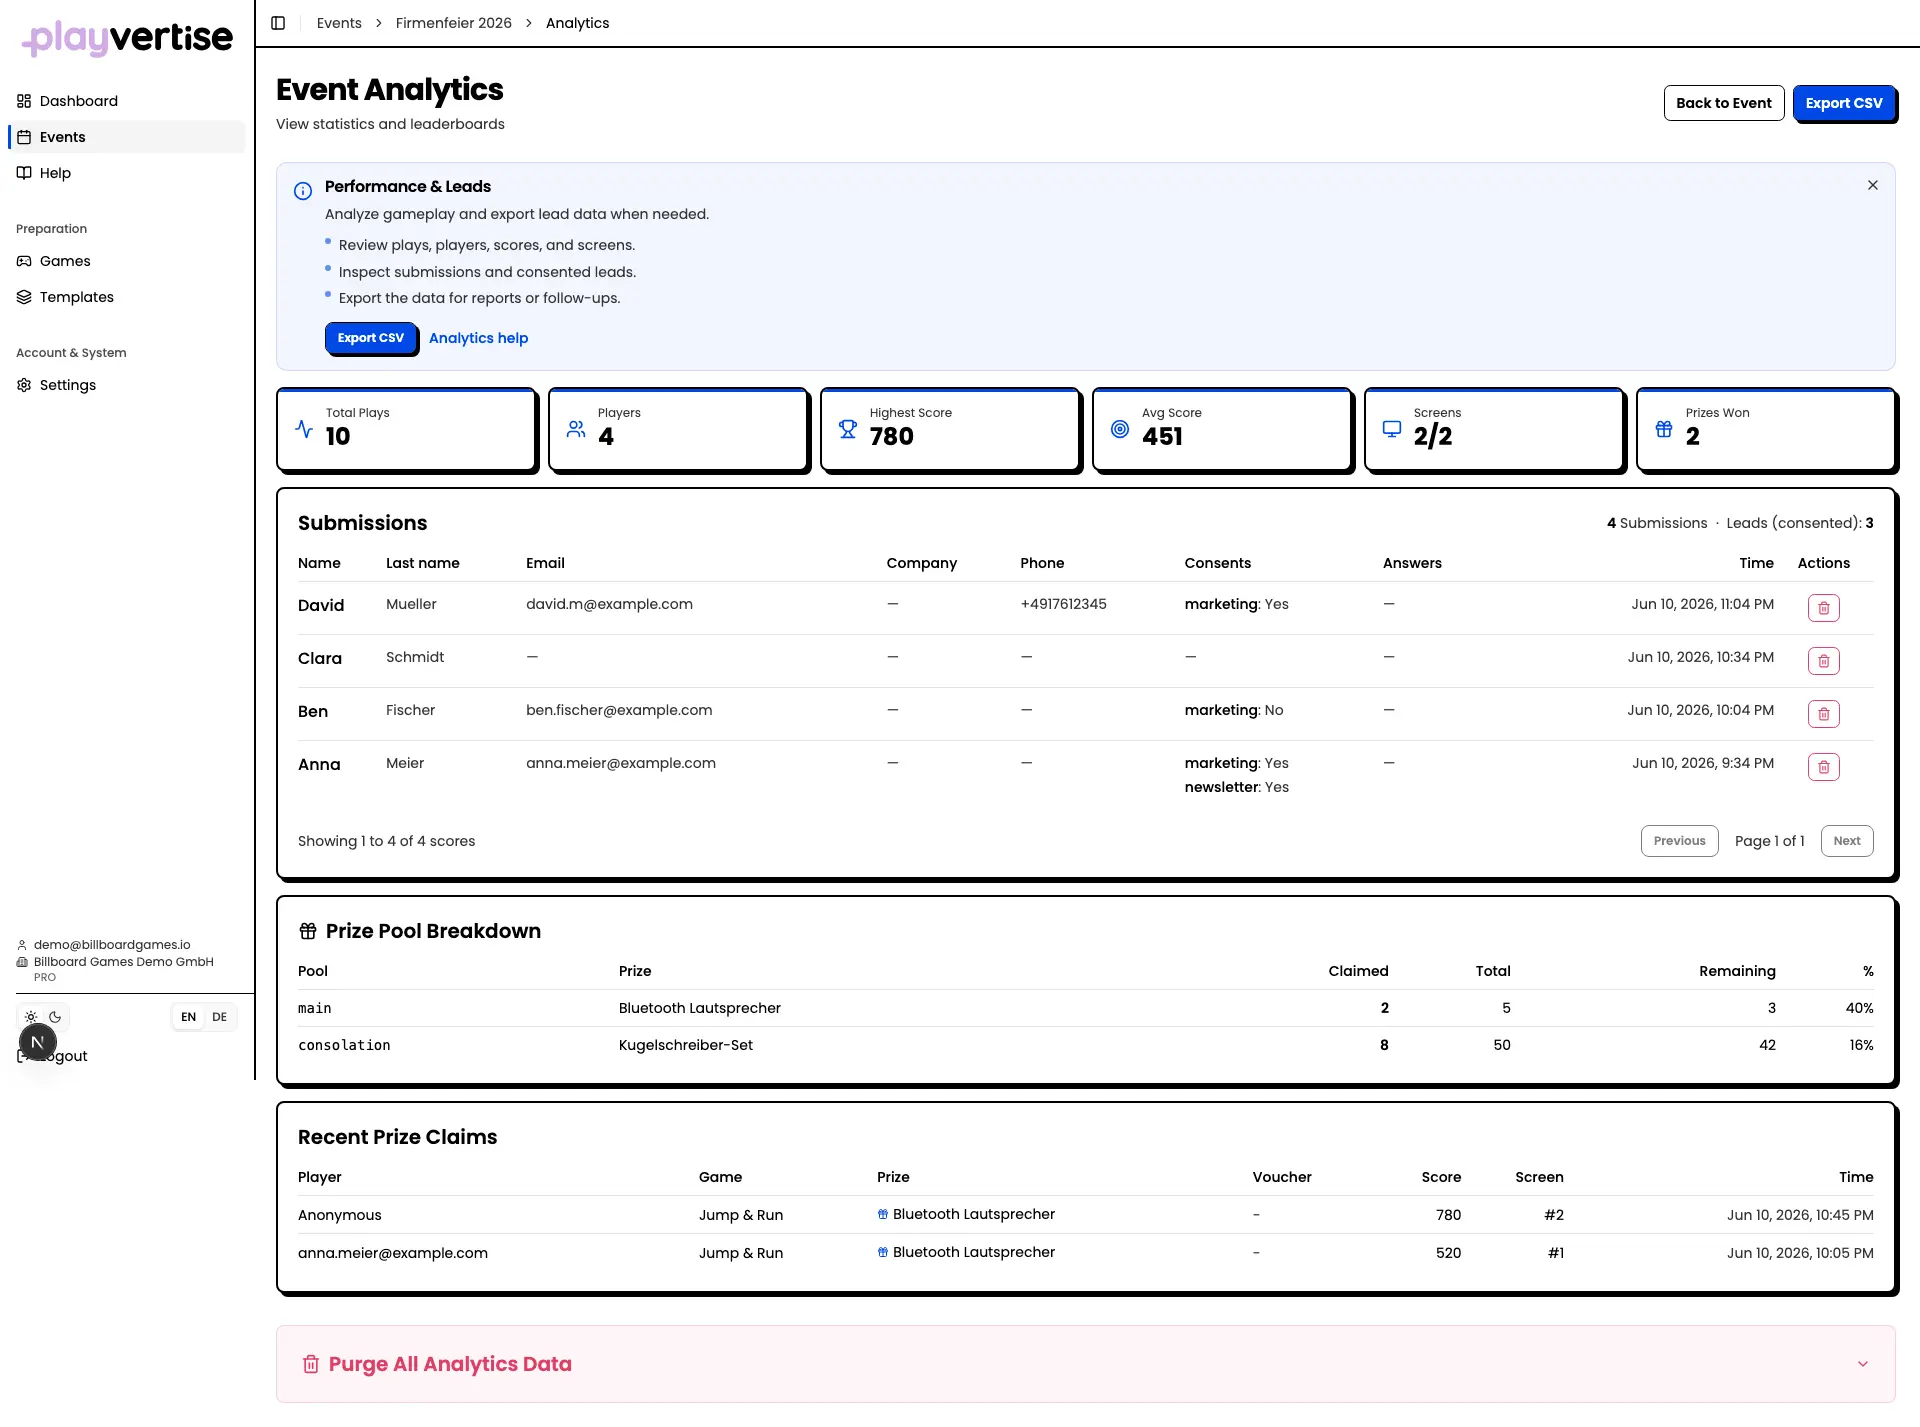This screenshot has height=1427, width=1920.
Task: Click the Settings gear icon
Action: pyautogui.click(x=24, y=385)
